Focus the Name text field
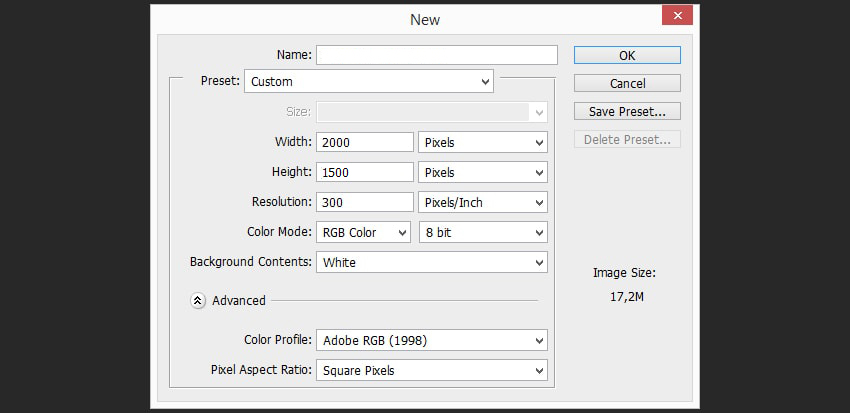 tap(437, 55)
